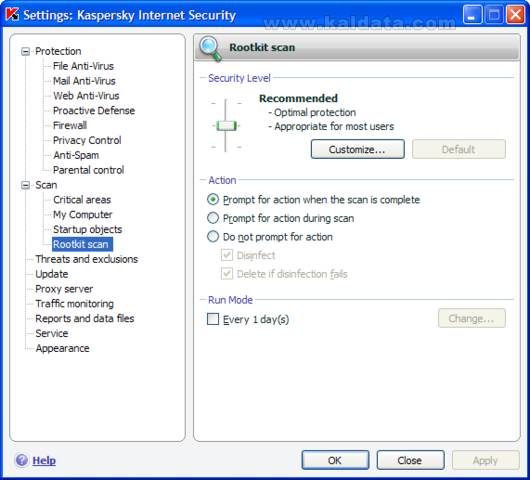
Task: Toggle Delete if disinfection fails checkbox
Action: click(x=226, y=274)
